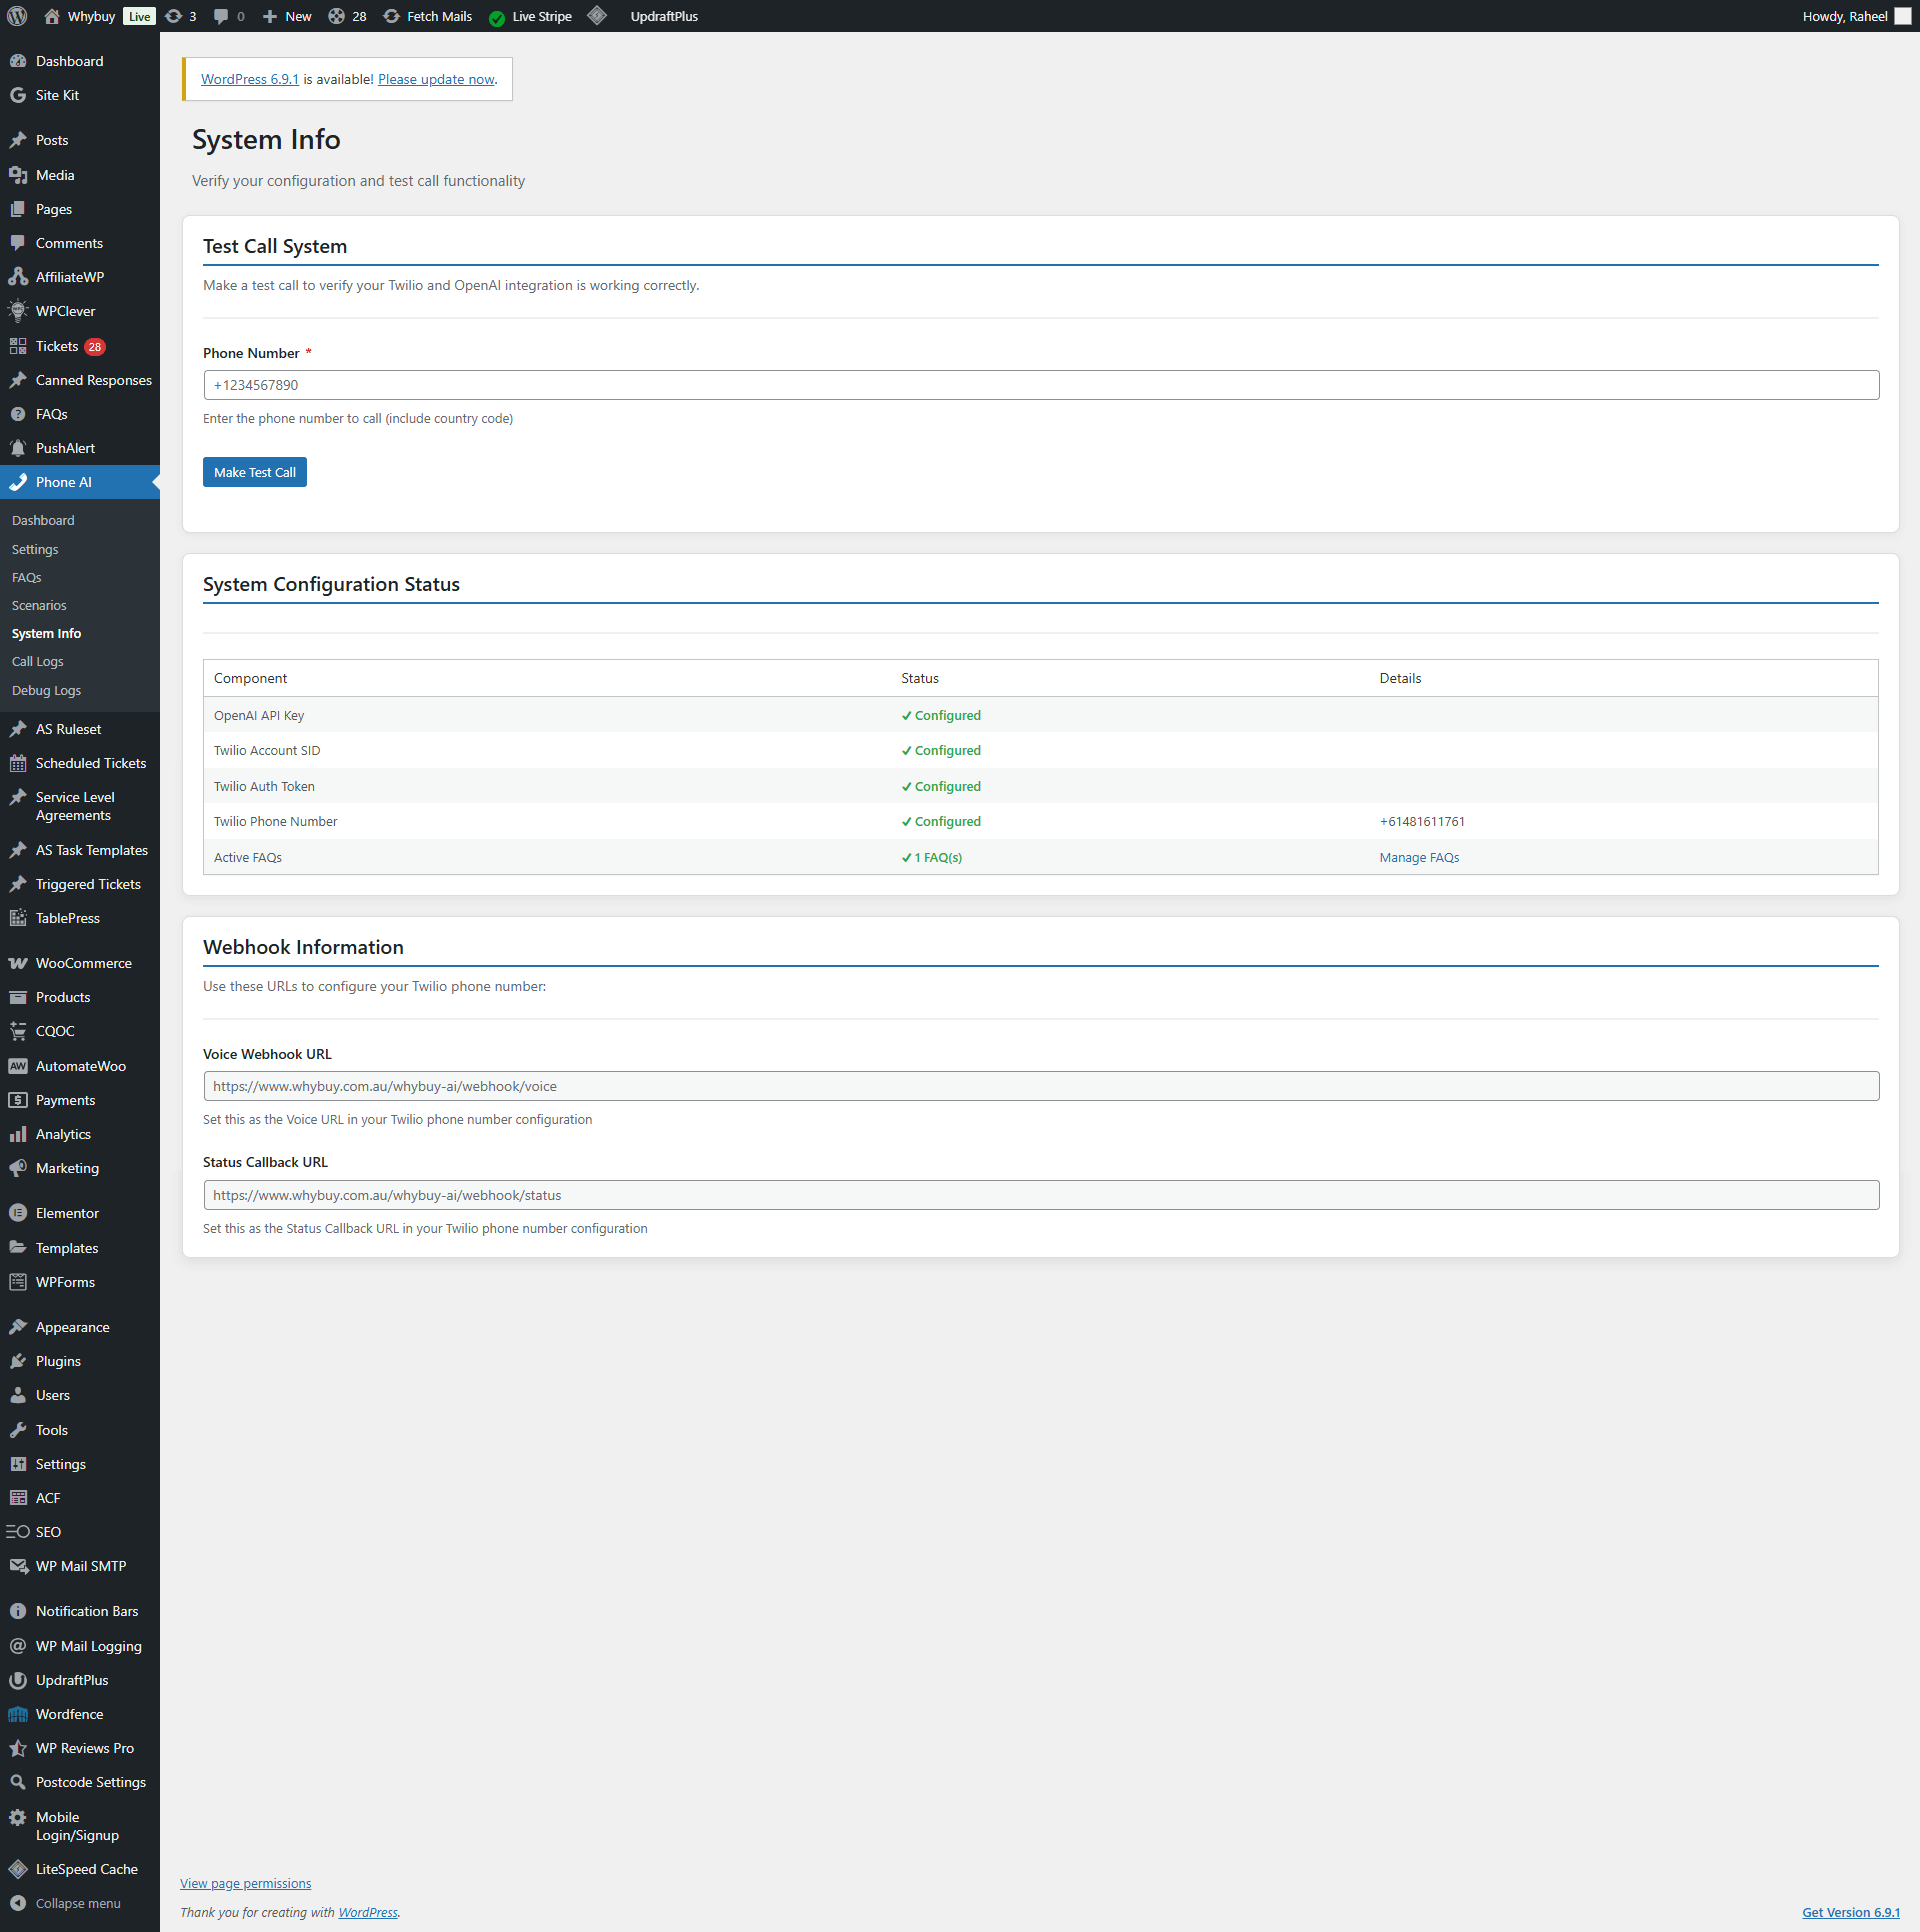Click the Voice Webhook URL field
Viewport: 1920px width, 1932px height.
coord(1040,1086)
